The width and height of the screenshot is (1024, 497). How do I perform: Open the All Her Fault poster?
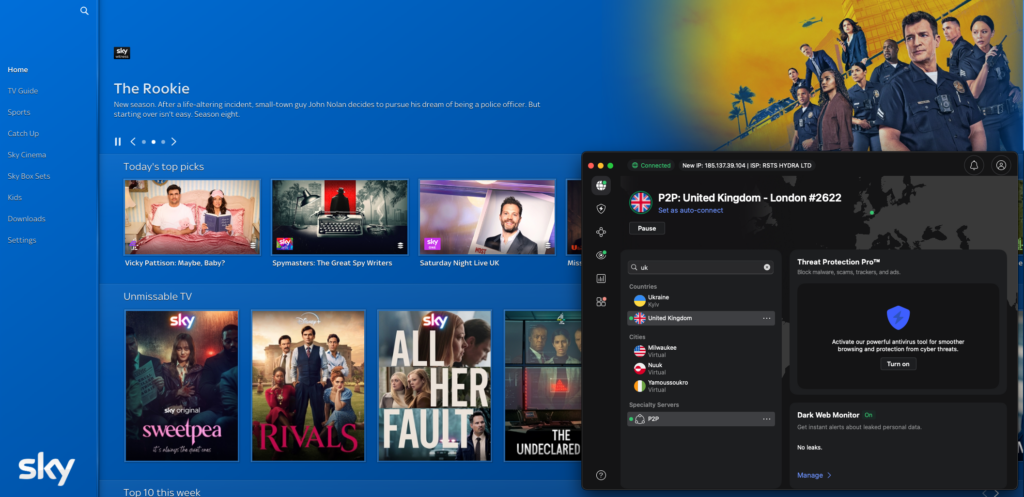point(435,385)
